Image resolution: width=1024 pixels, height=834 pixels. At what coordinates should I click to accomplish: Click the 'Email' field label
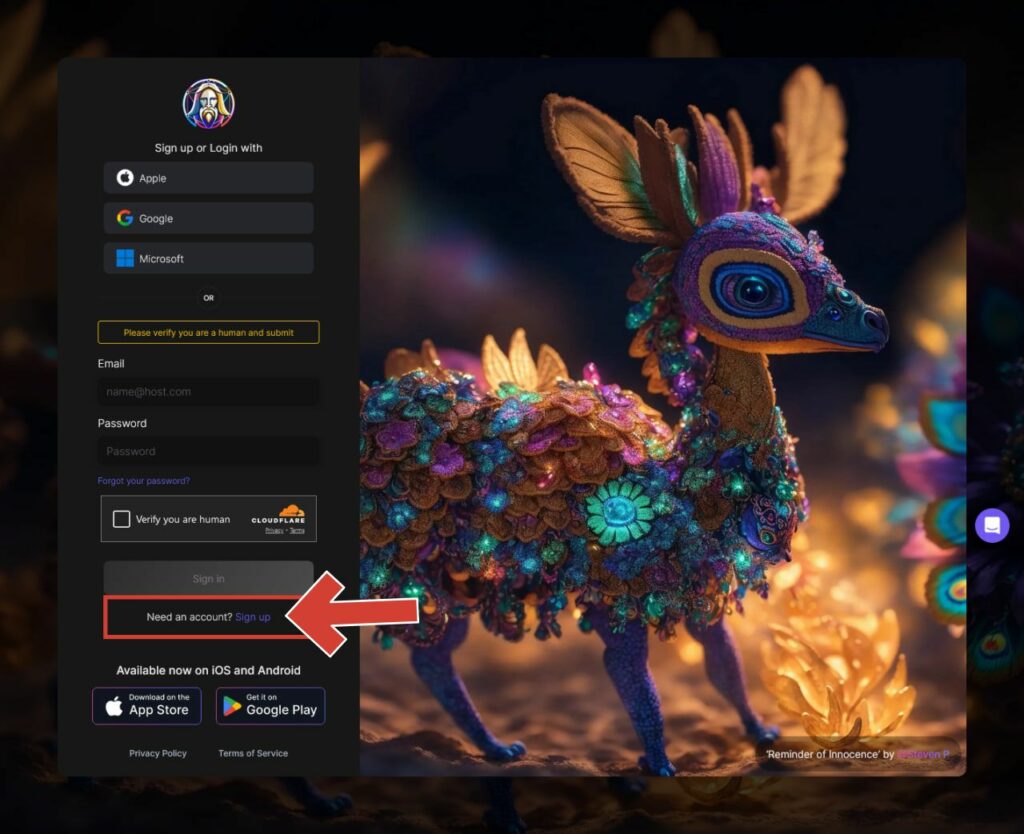pos(111,364)
